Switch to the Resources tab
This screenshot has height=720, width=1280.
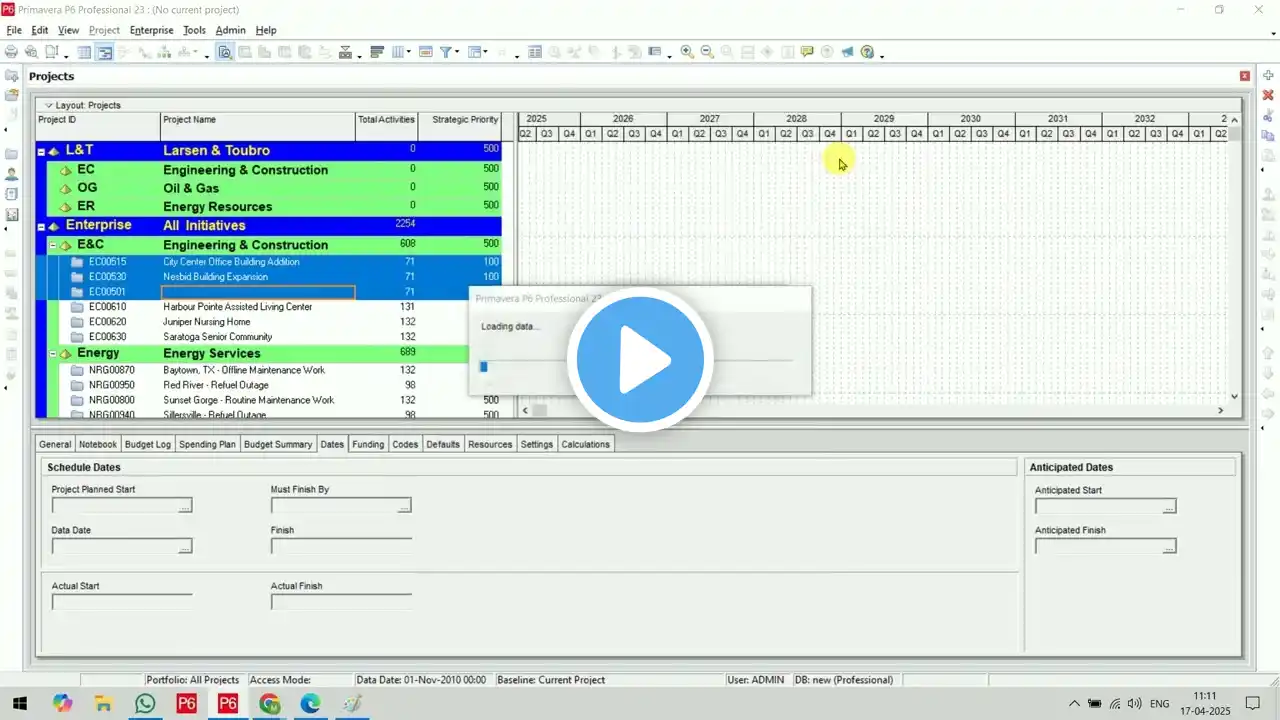(x=490, y=444)
